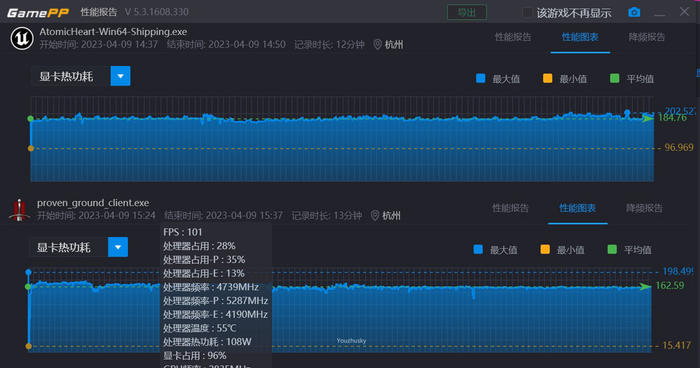Click proven_ground_client.exe title

click(x=93, y=203)
